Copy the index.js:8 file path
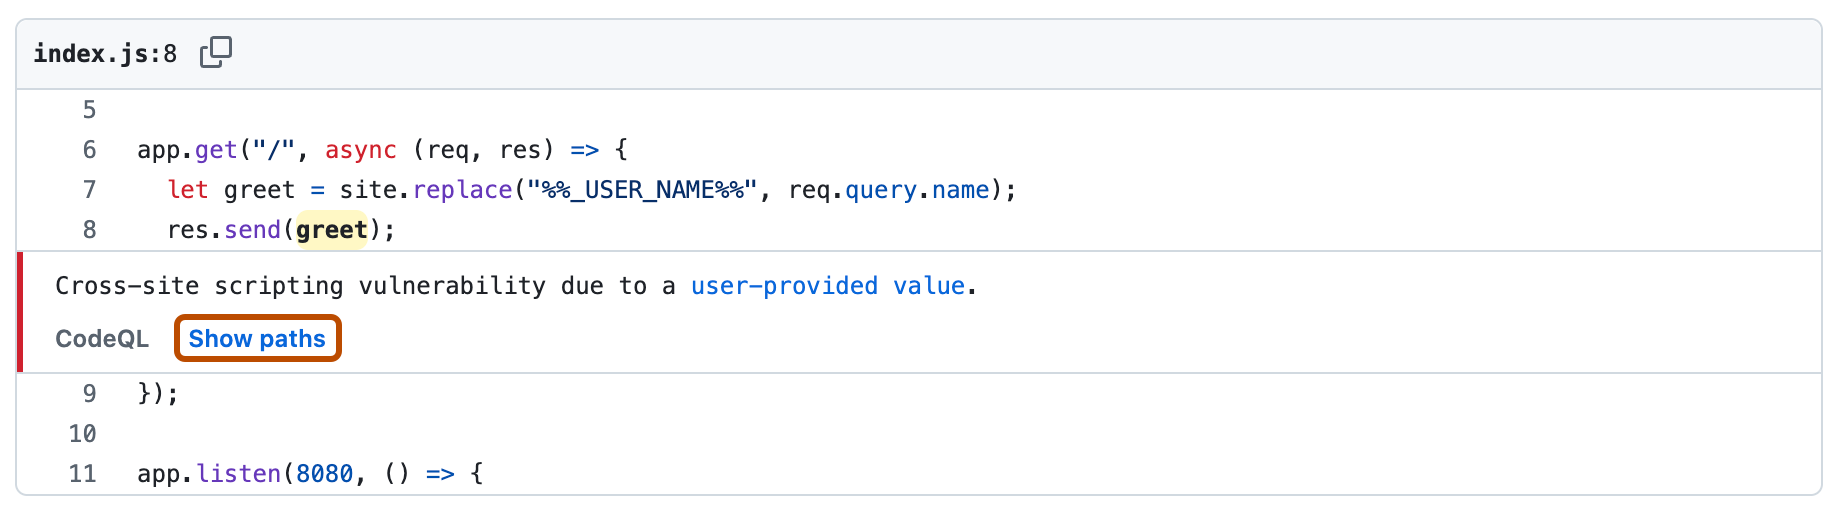 click(x=215, y=52)
